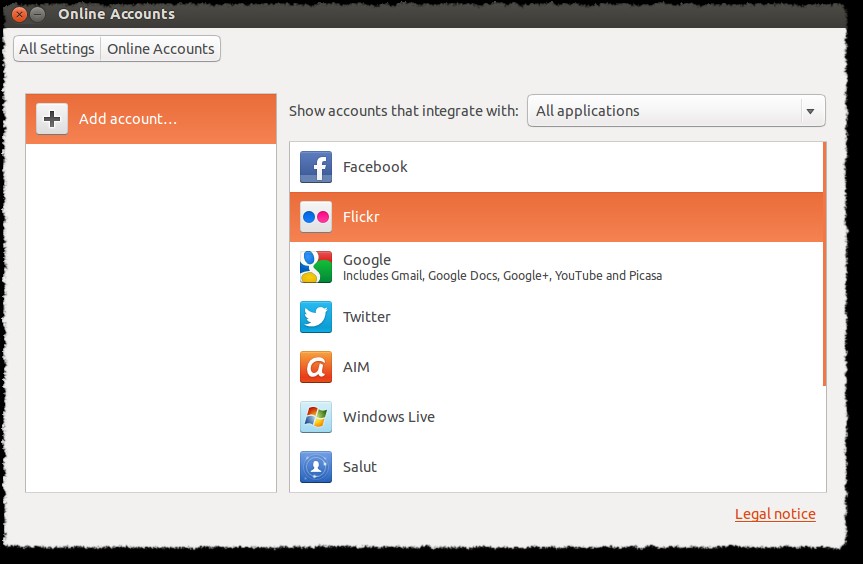Click the Facebook logo icon
This screenshot has width=863, height=564.
click(315, 167)
